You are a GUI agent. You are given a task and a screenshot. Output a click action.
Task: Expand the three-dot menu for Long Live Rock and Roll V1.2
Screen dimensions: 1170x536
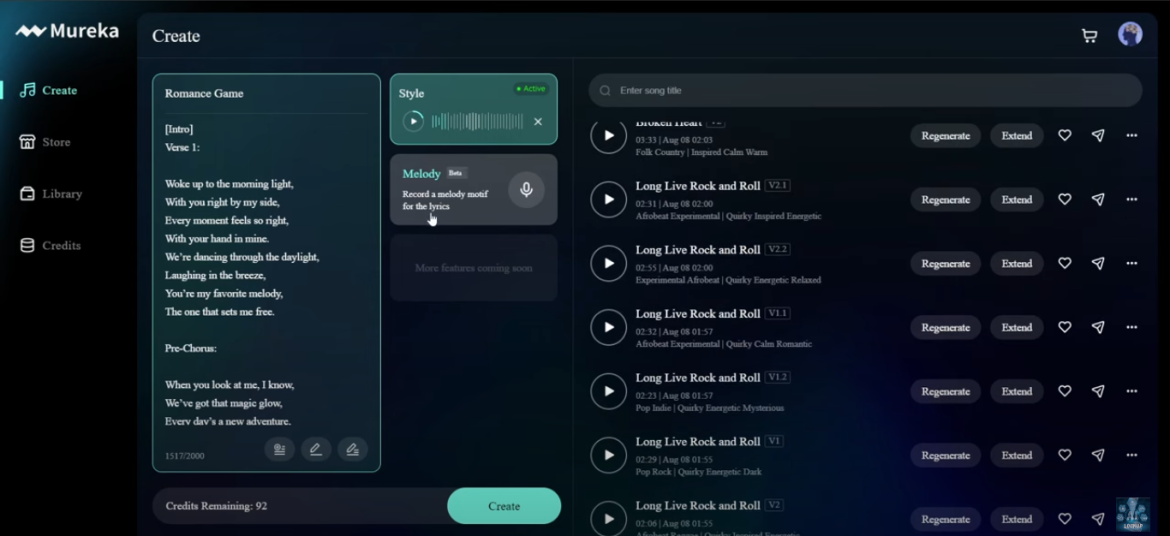[x=1131, y=392]
